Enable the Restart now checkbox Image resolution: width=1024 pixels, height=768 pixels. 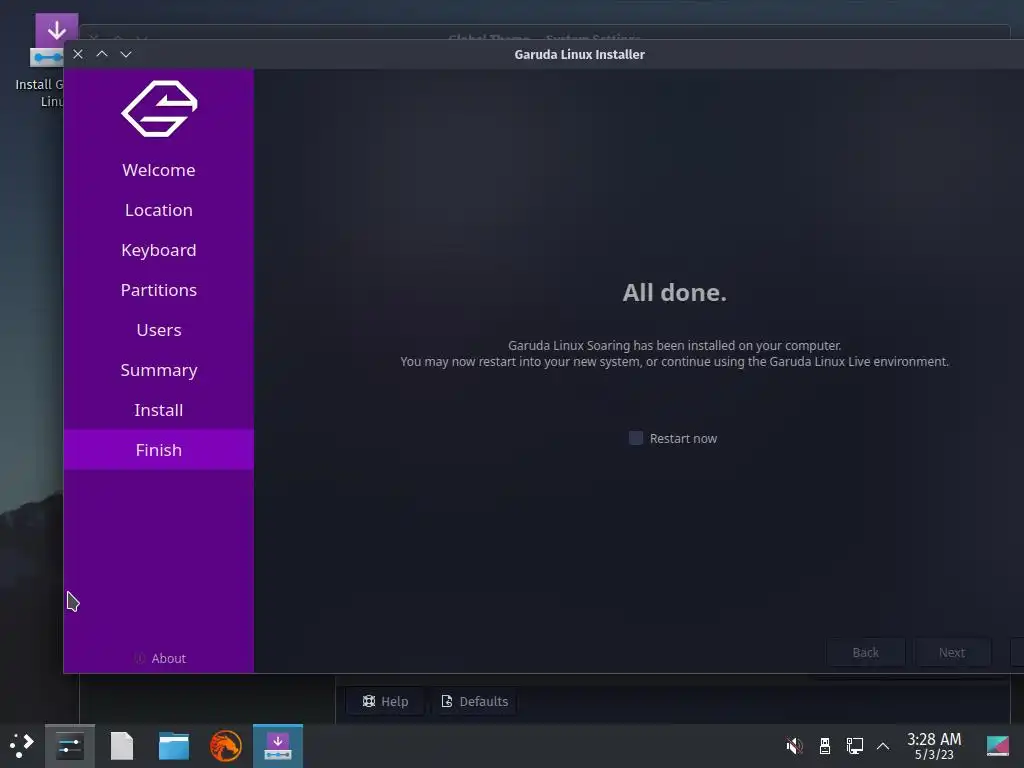[x=635, y=438]
